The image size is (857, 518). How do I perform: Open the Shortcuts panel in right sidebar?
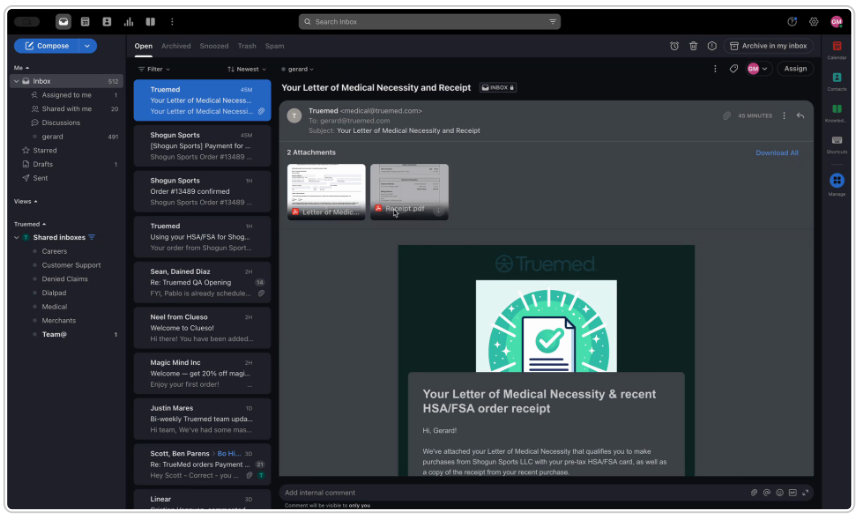coord(837,144)
